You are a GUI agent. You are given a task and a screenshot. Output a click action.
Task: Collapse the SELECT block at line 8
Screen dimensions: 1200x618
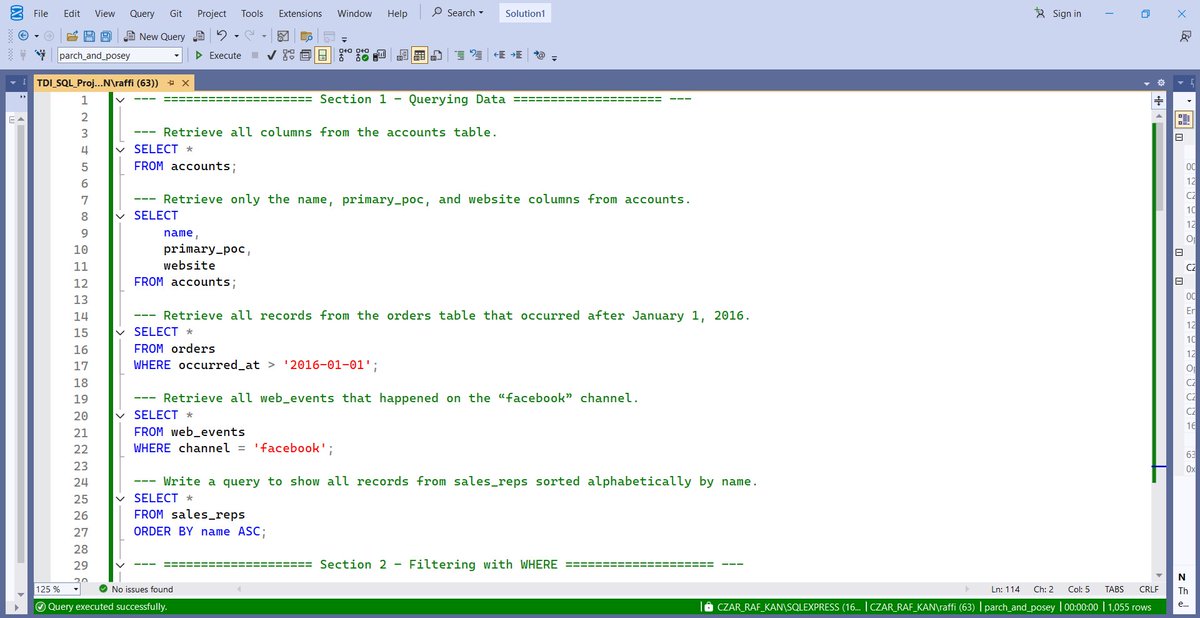point(121,216)
